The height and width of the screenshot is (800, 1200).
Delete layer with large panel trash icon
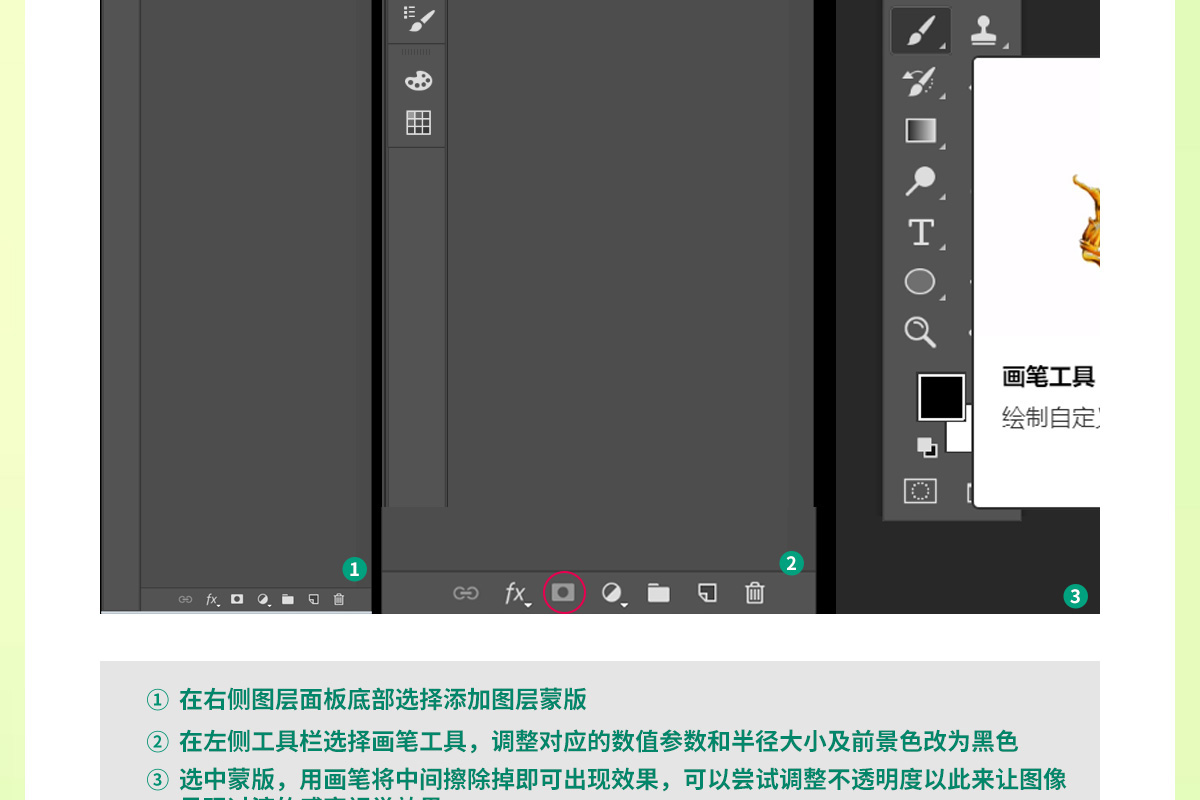[x=755, y=593]
